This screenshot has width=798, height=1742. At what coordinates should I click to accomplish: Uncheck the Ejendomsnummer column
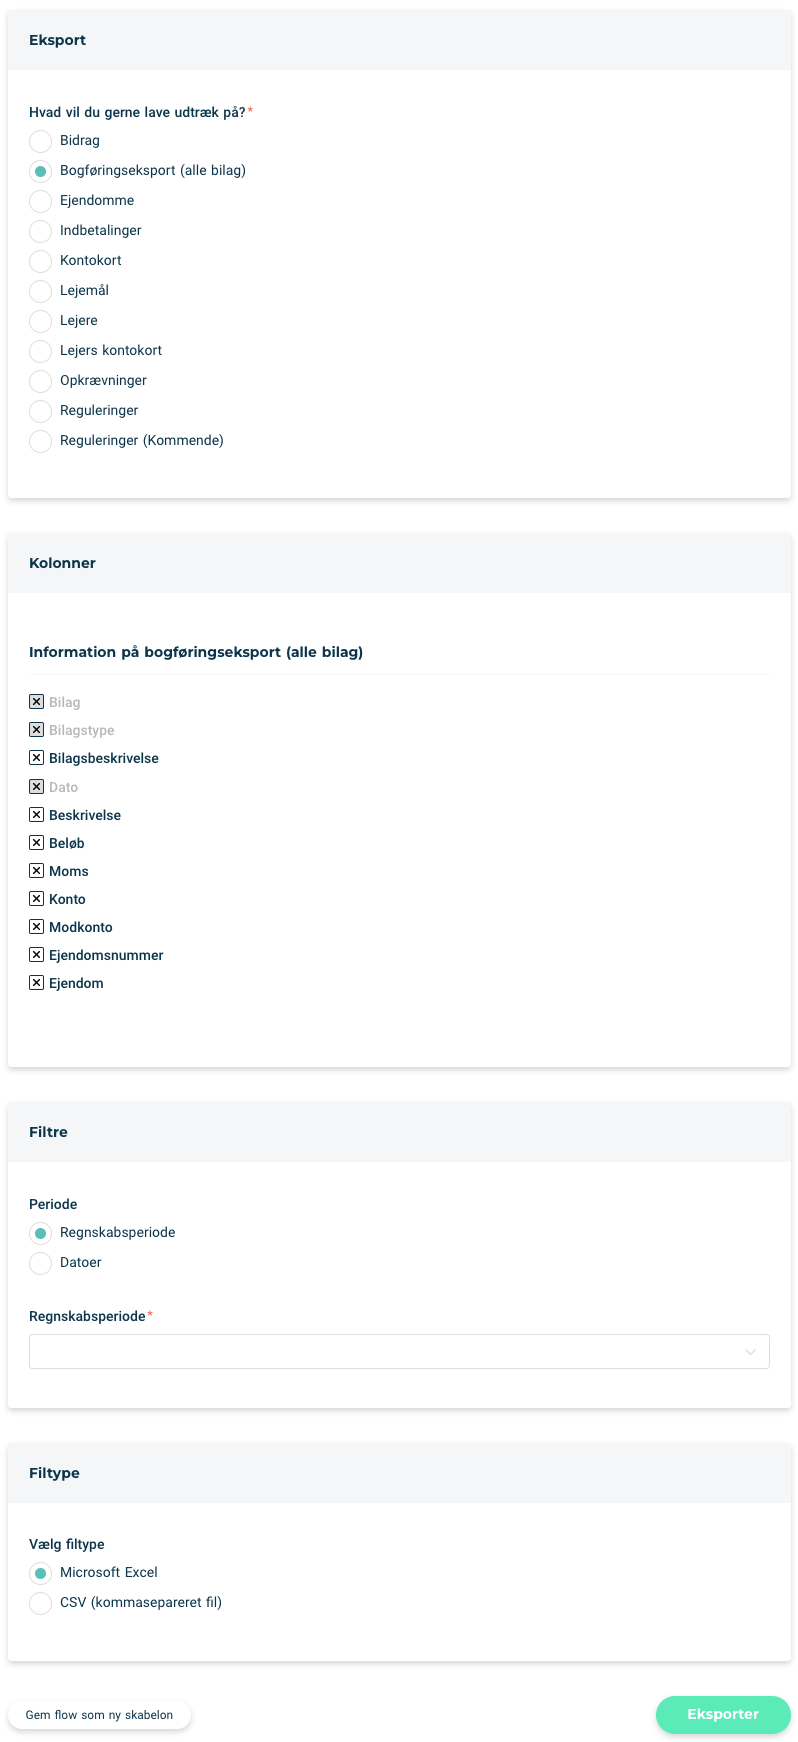point(36,955)
